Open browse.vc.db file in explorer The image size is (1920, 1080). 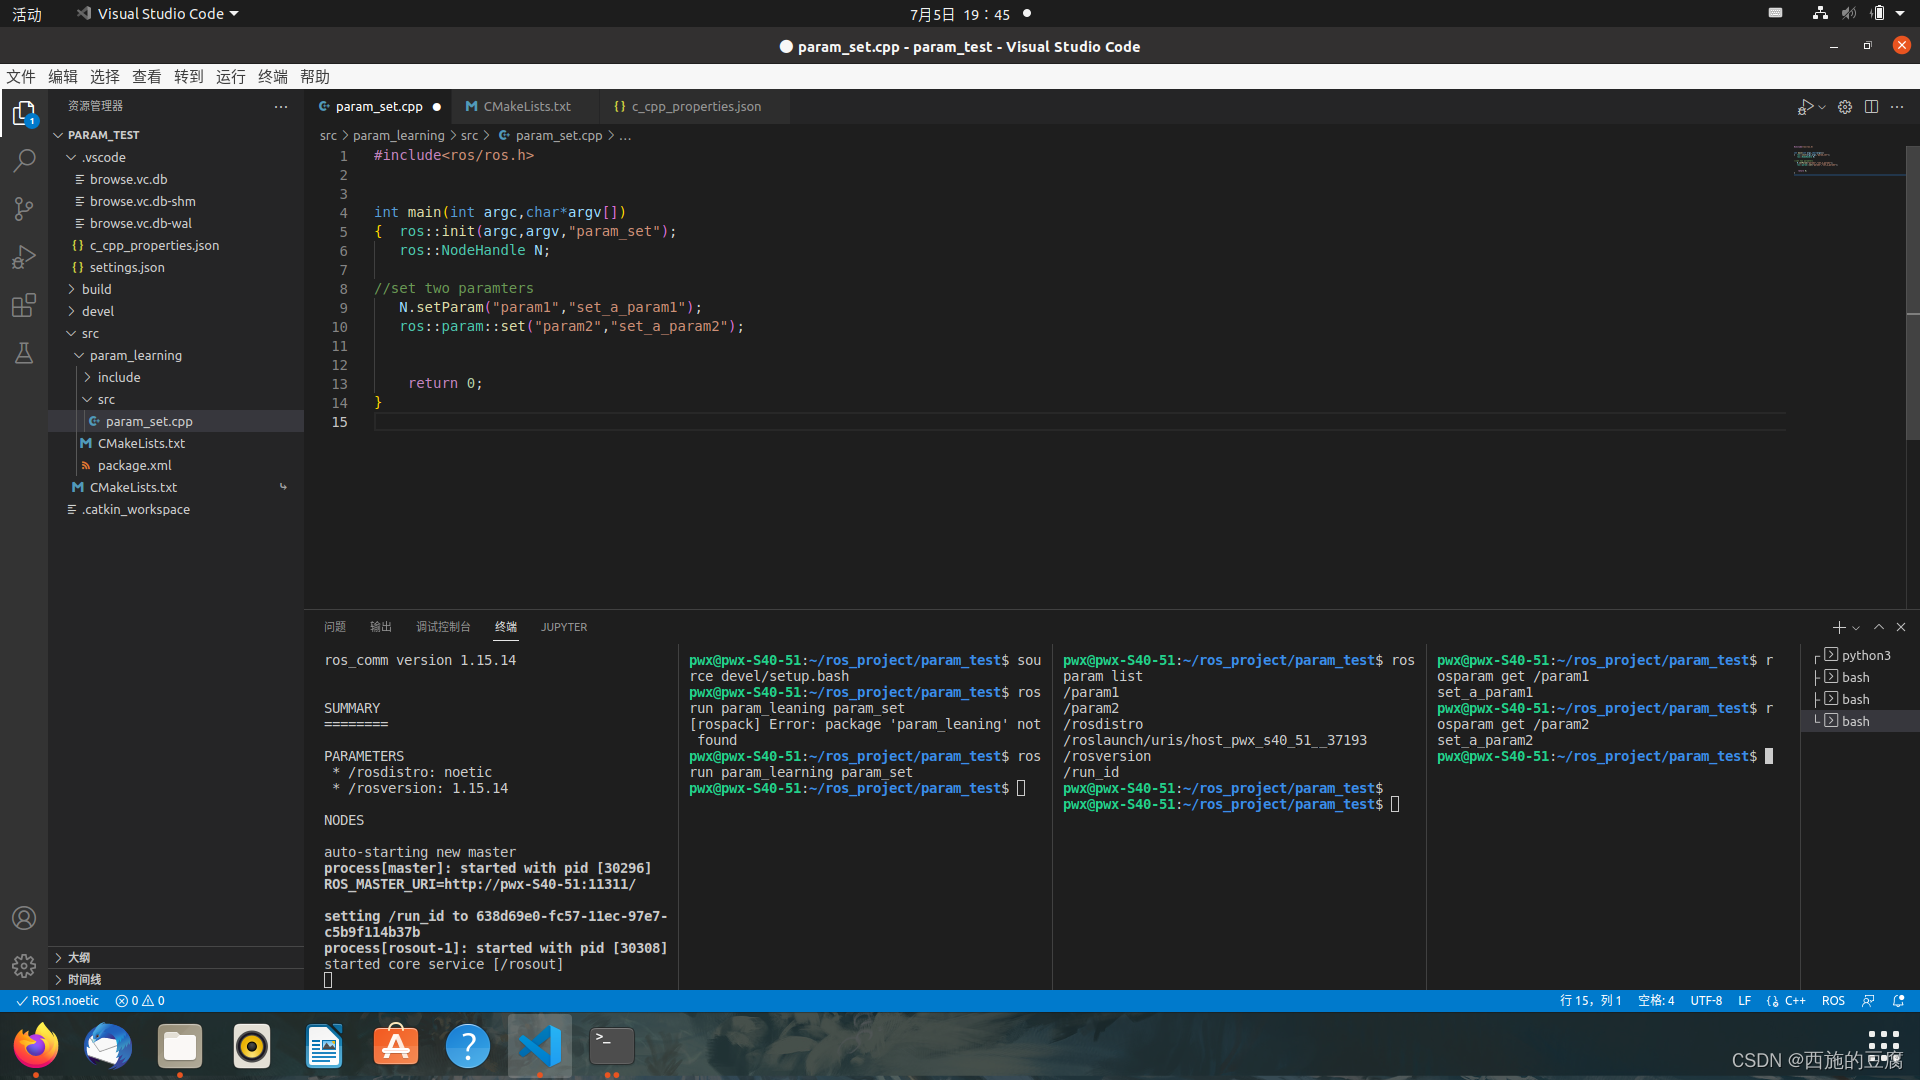point(176,179)
